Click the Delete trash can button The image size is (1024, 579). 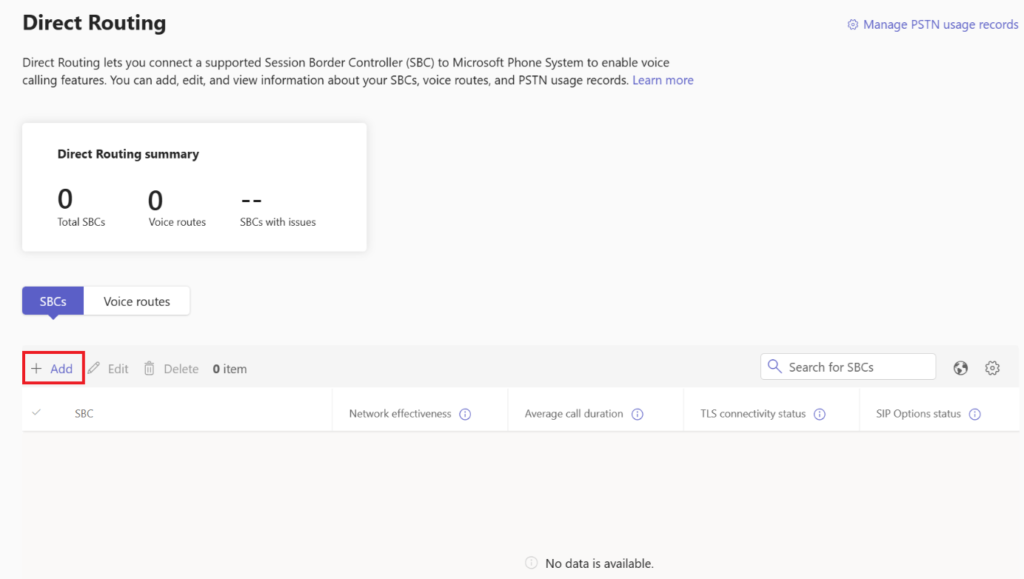coord(171,368)
